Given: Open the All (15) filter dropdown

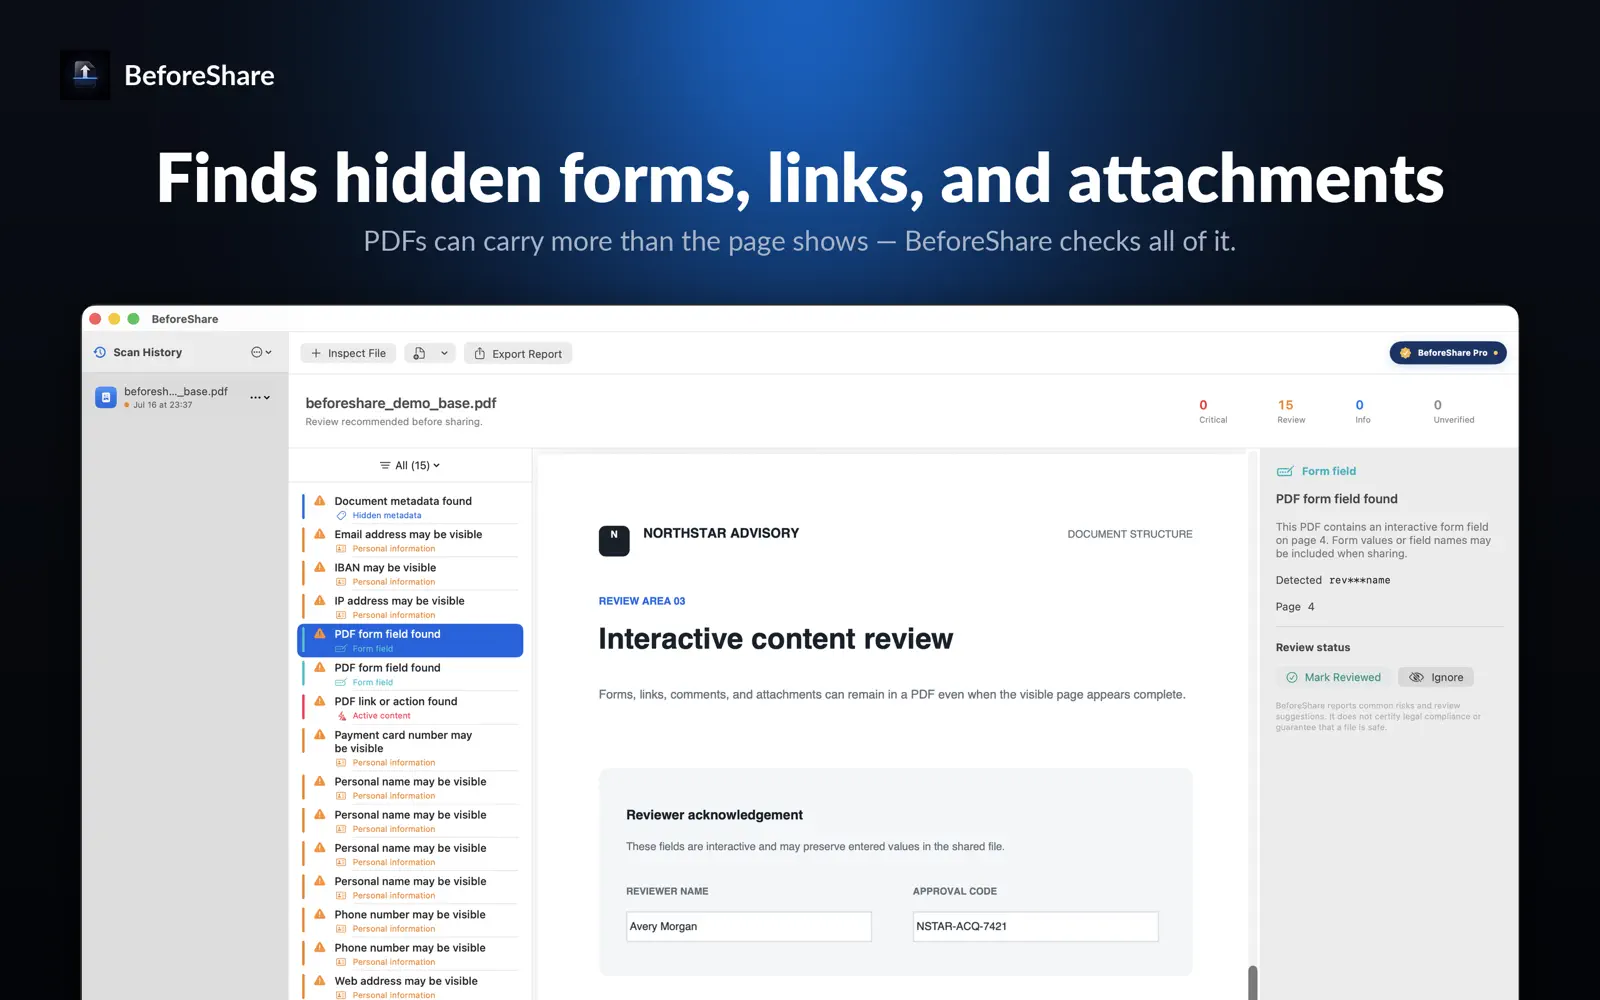Looking at the screenshot, I should click(x=410, y=465).
